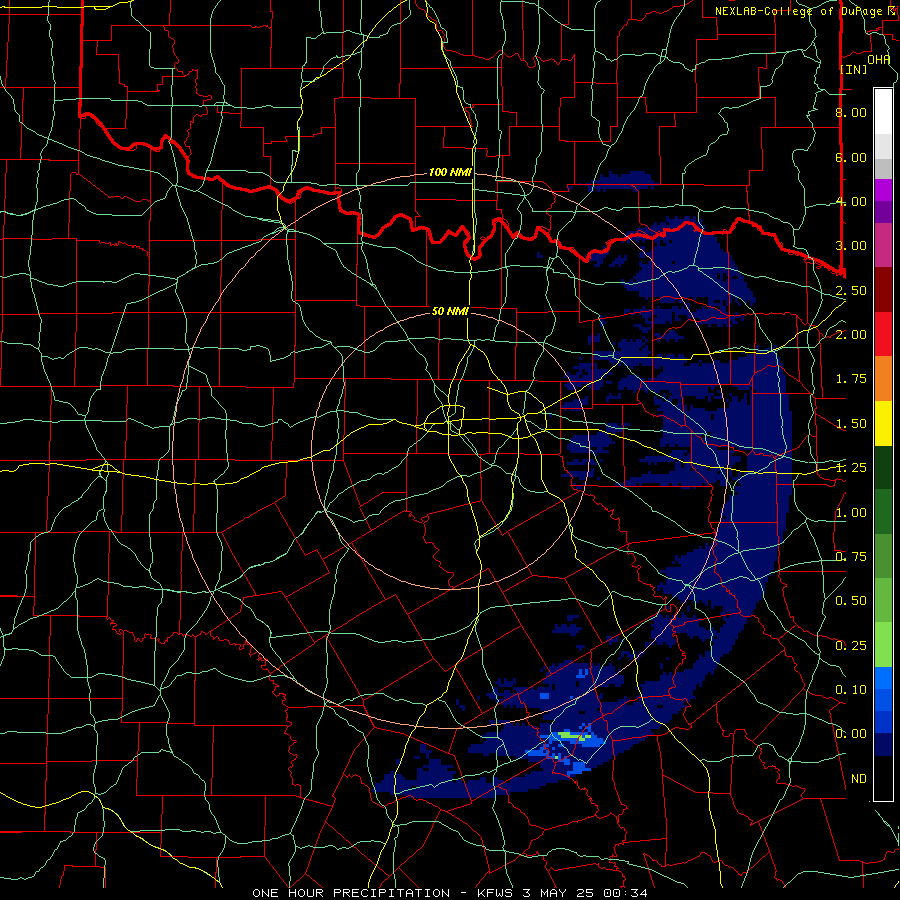Screen dimensions: 900x900
Task: Click the '3 MAY 25 00:34' timestamp
Action: click(x=585, y=893)
